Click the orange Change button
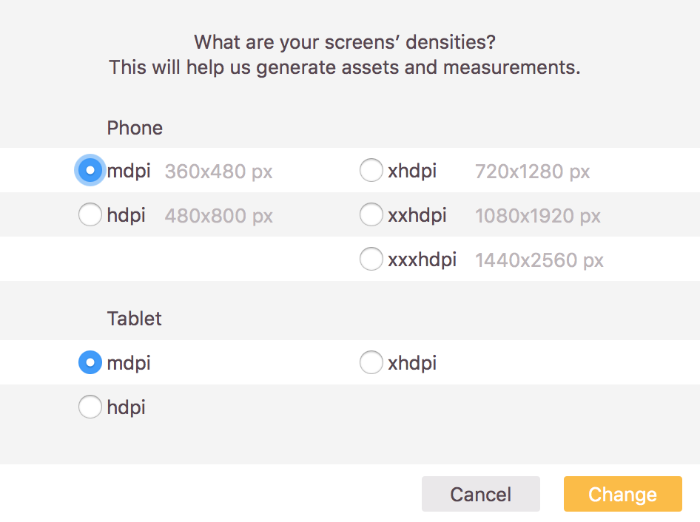700x522 pixels. [x=622, y=494]
